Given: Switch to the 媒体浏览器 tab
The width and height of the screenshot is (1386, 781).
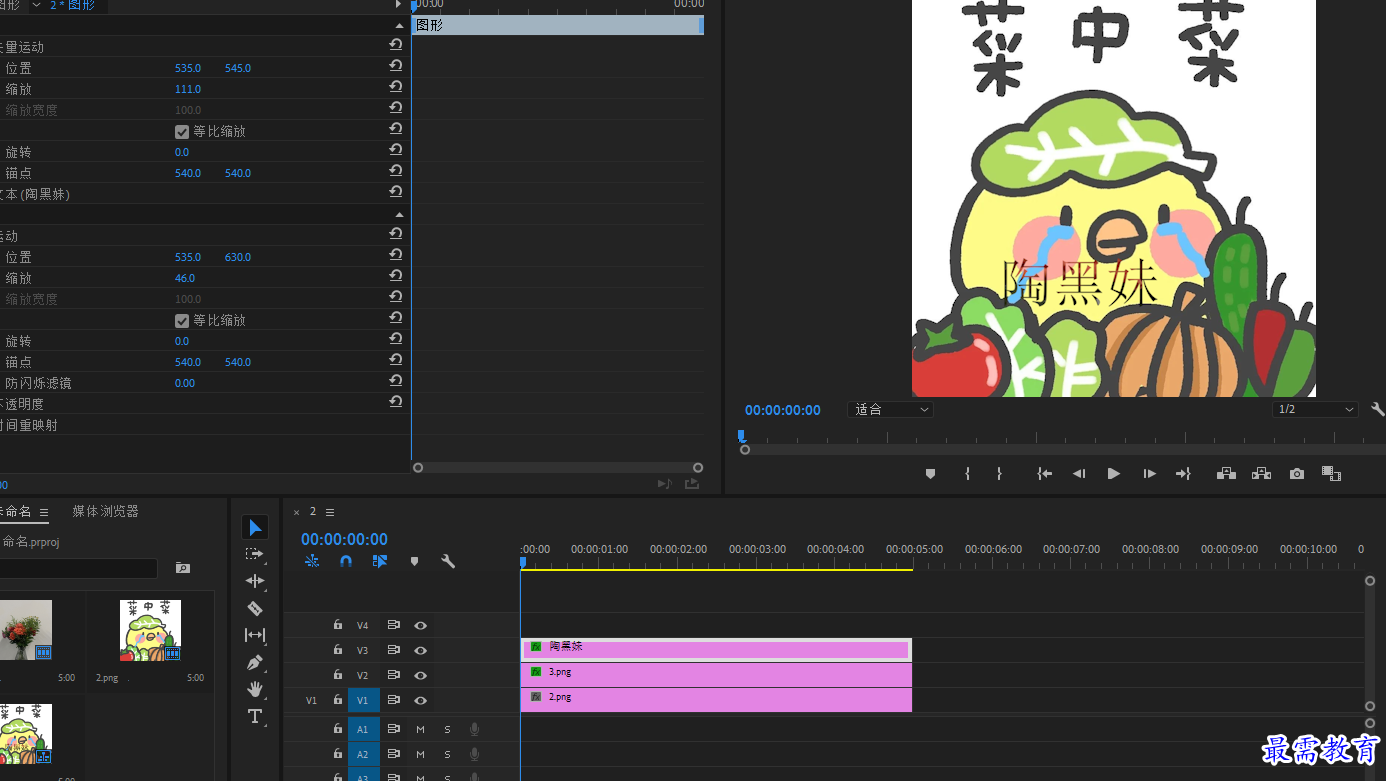Looking at the screenshot, I should [x=105, y=511].
